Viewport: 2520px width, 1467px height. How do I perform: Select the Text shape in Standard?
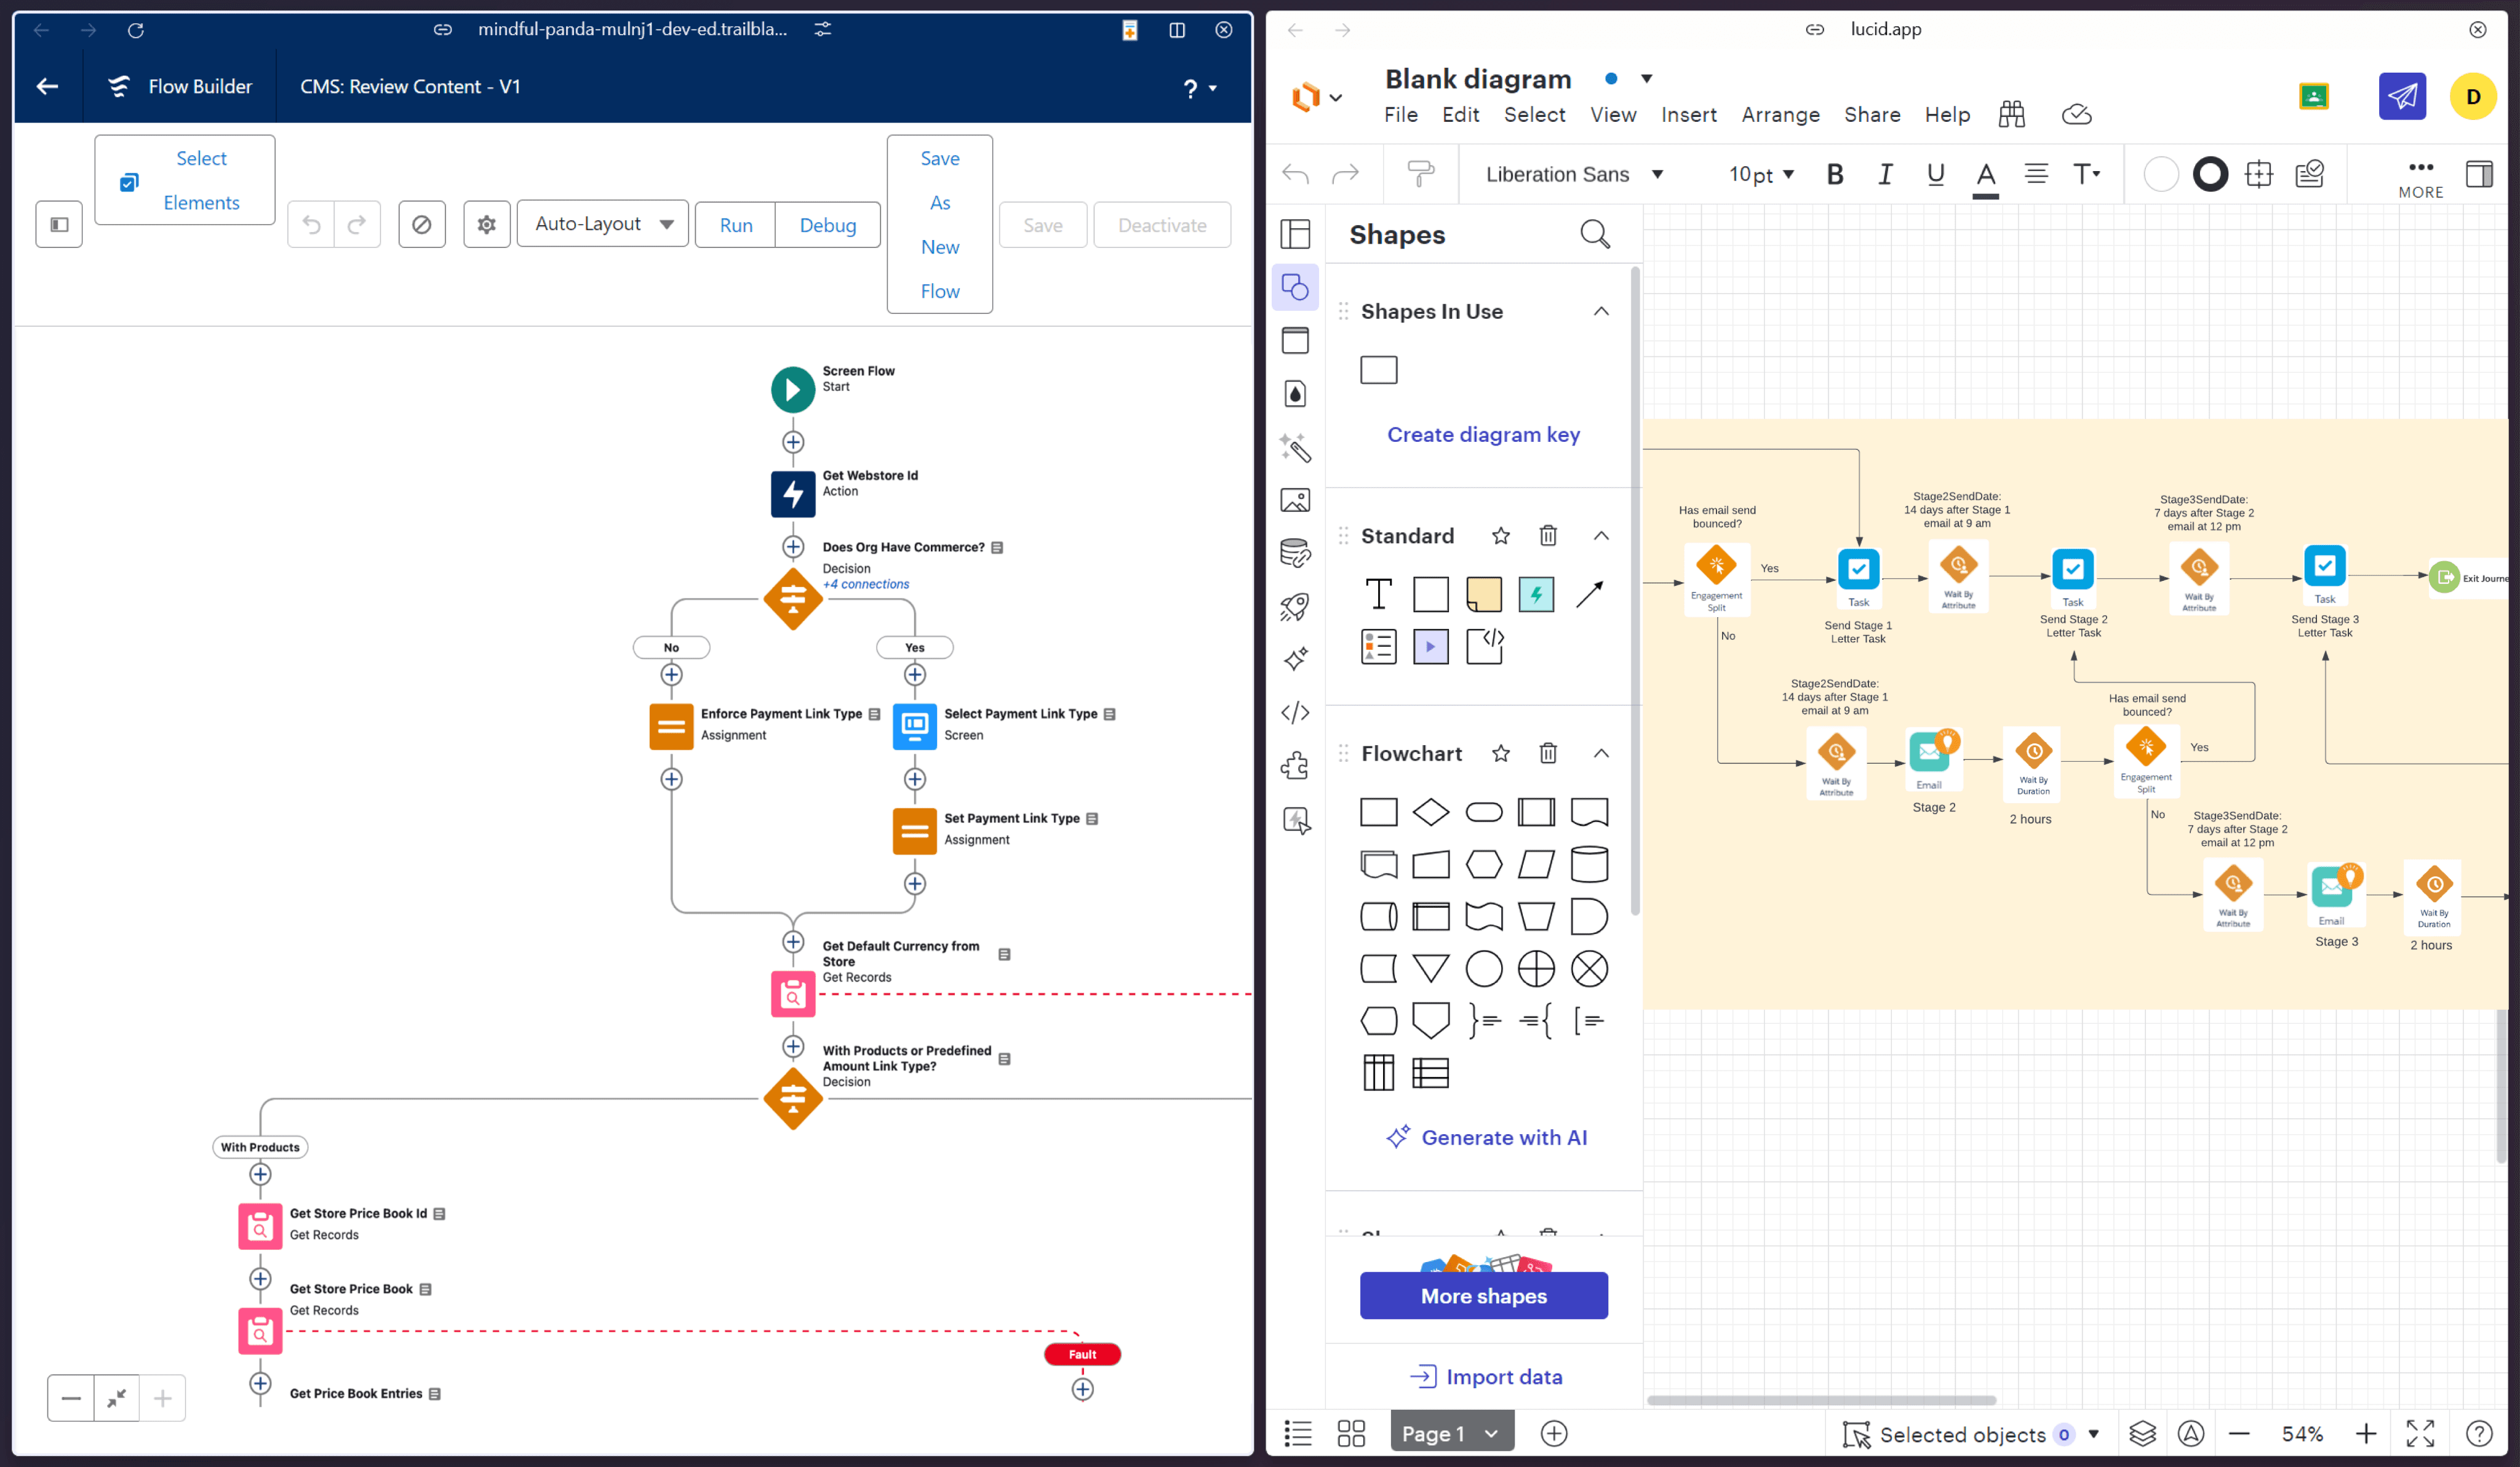(1378, 594)
